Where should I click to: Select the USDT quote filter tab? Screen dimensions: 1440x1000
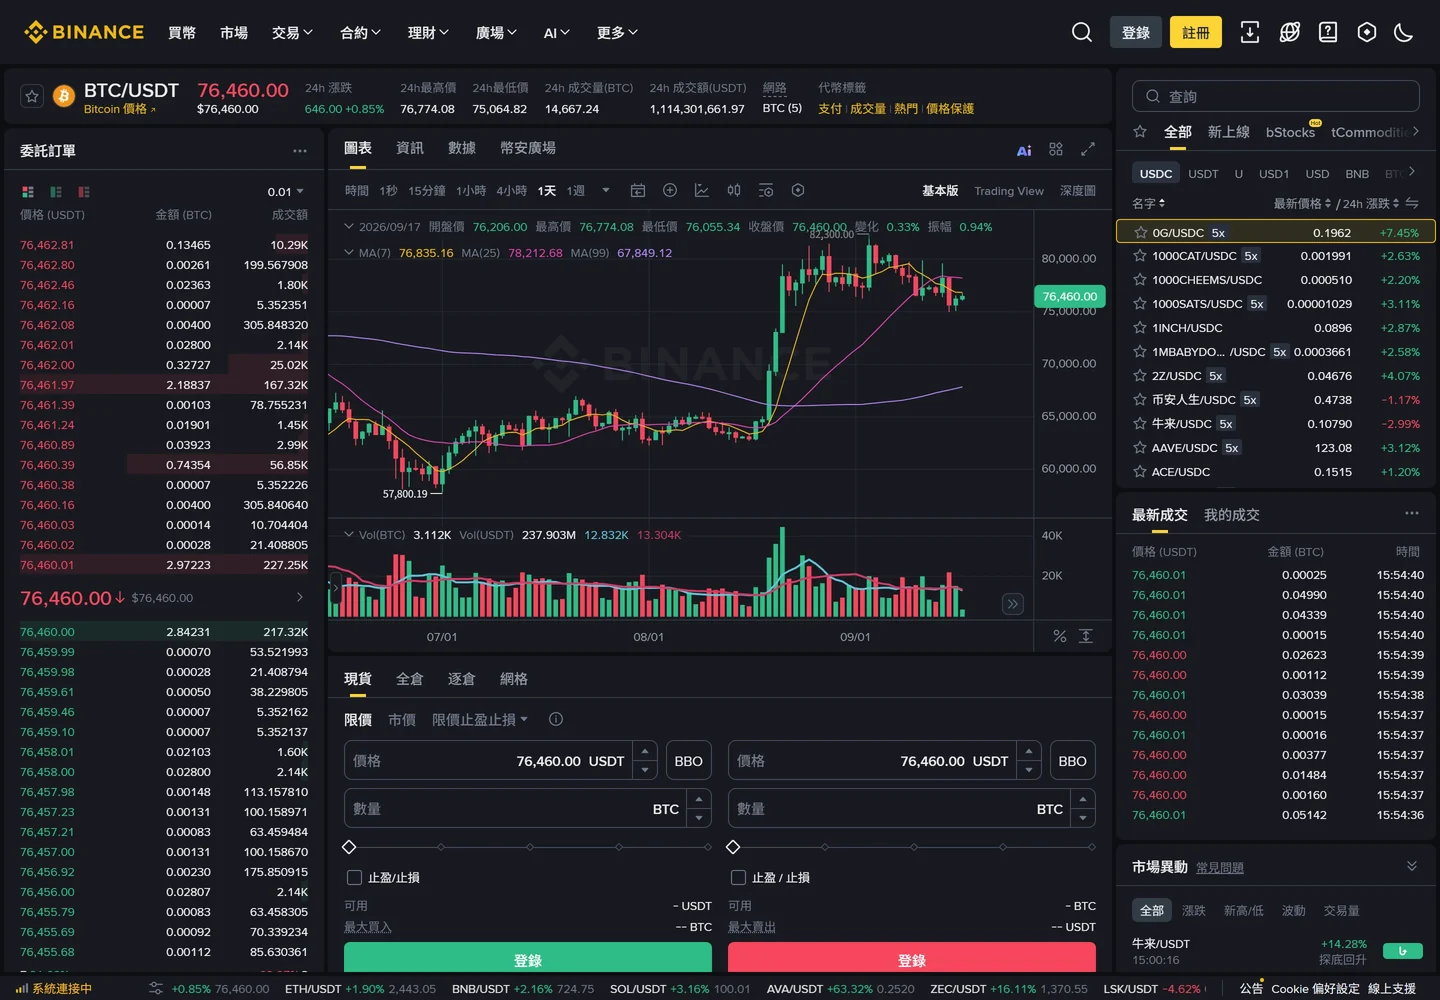[x=1203, y=174]
